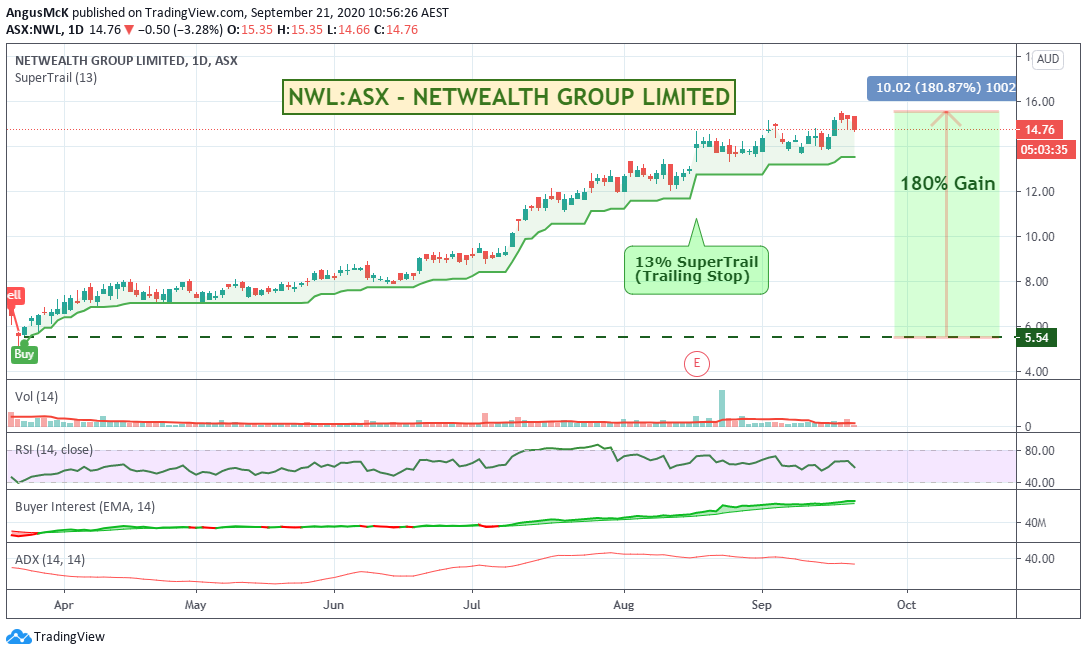Click the O:15.35 open value

pos(250,30)
